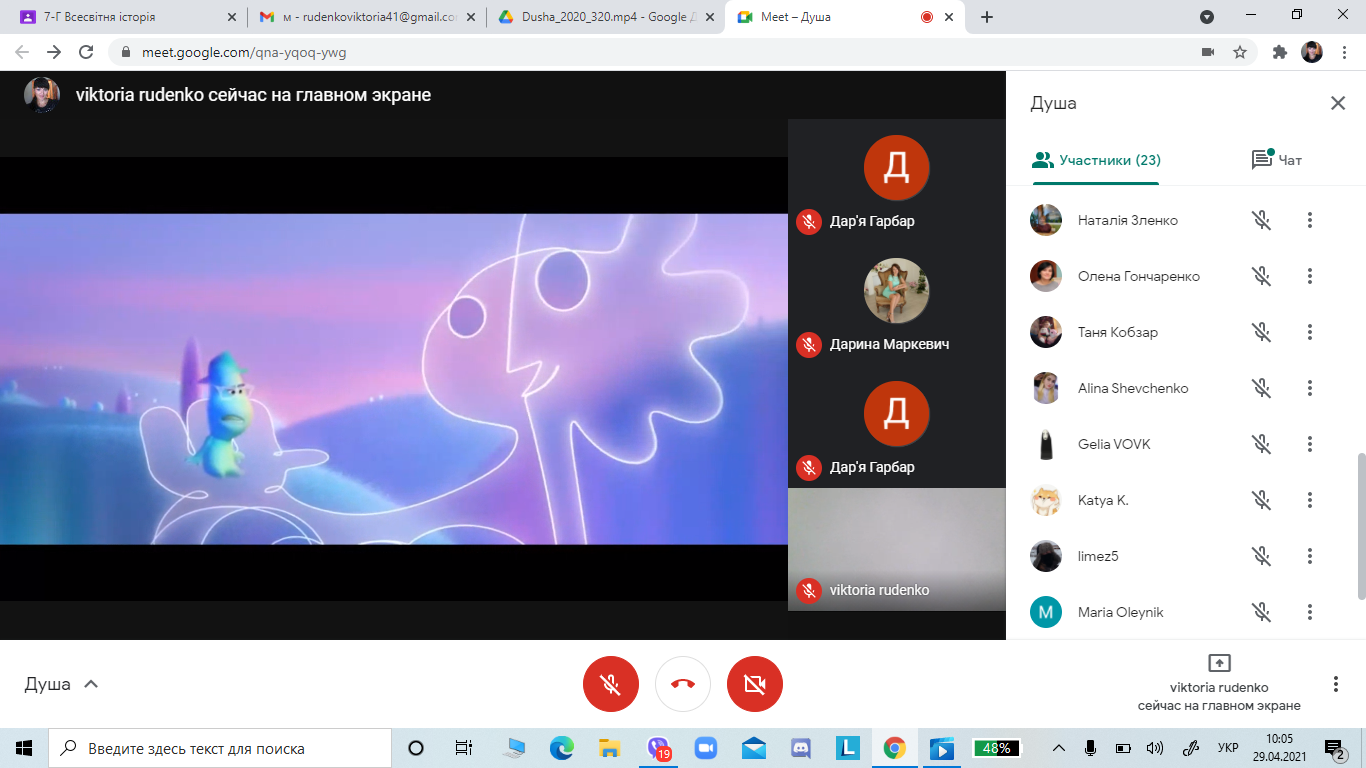Open Viber from the taskbar
Viewport: 1366px width, 768px height.
[658, 747]
